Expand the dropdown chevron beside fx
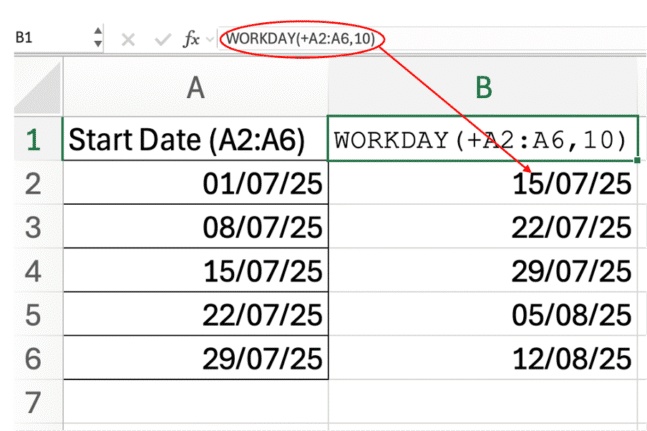Viewport: 647px width, 431px height. (x=209, y=39)
